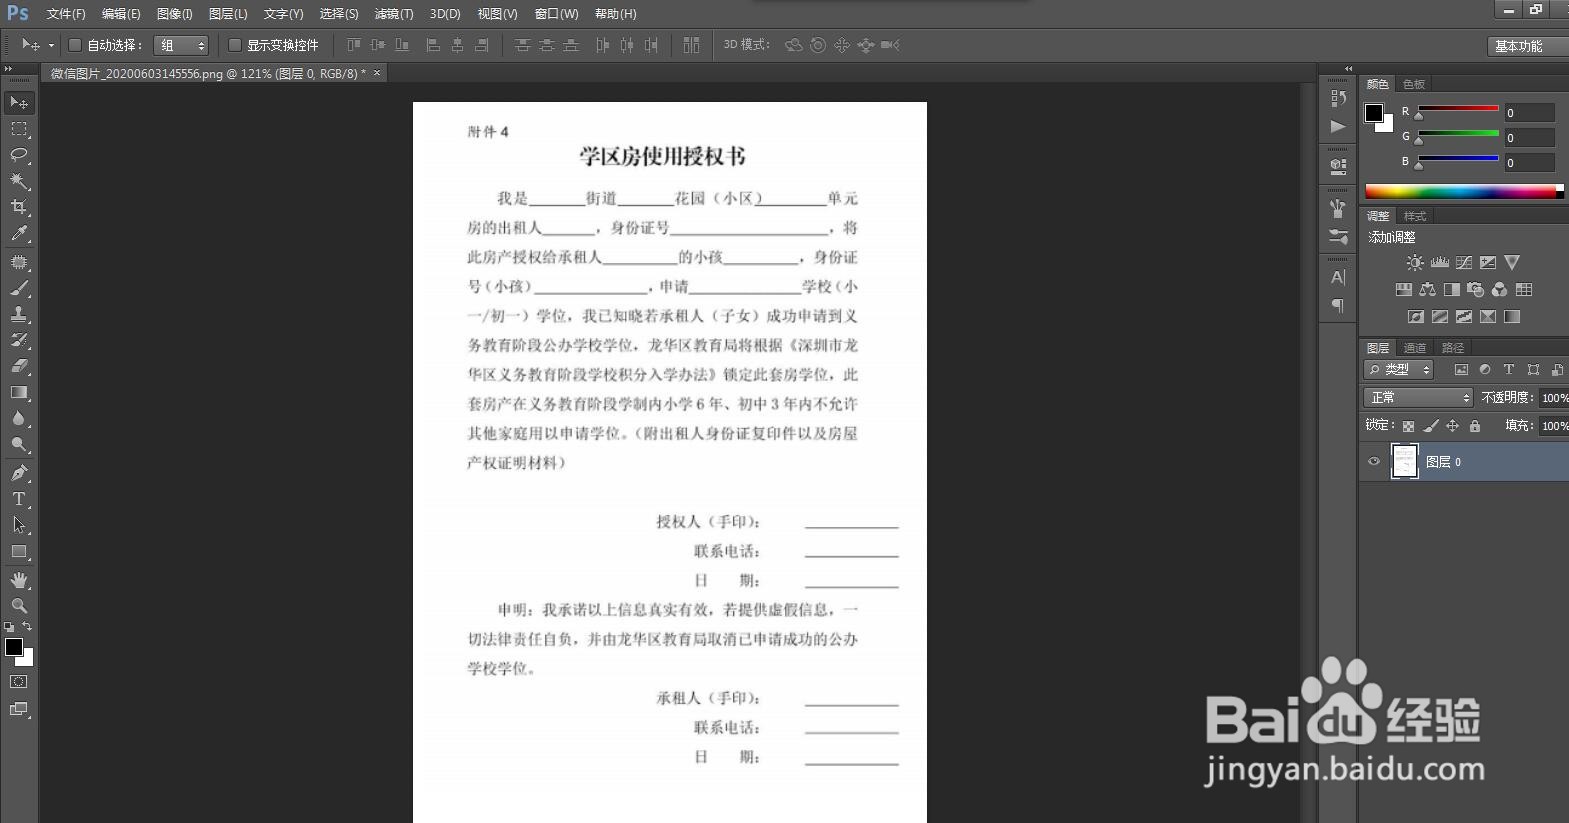
Task: Open the 图像(I) menu
Action: pos(174,14)
